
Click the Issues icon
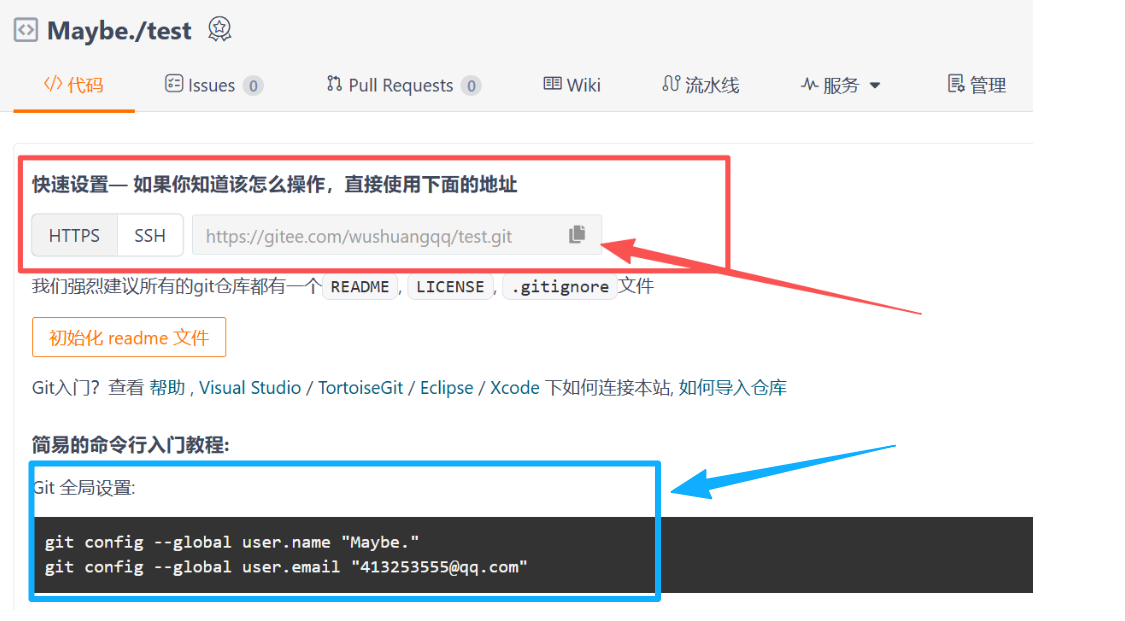174,84
